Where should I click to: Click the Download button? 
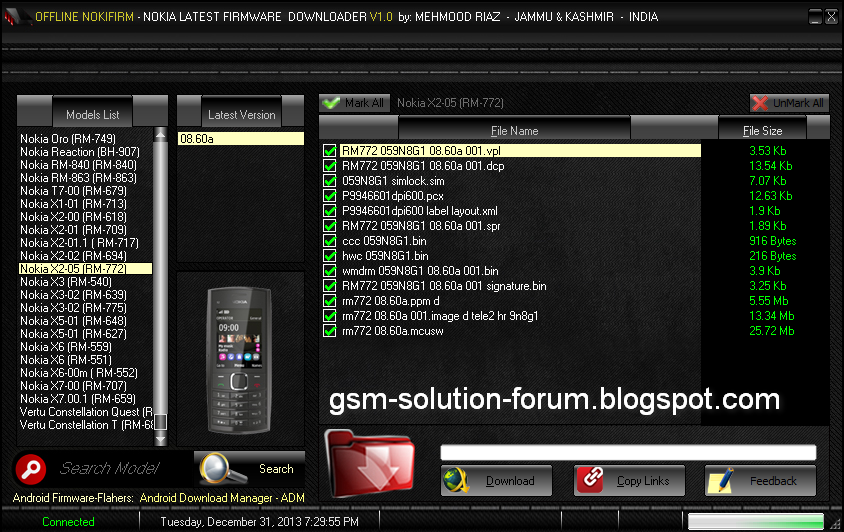pos(496,480)
